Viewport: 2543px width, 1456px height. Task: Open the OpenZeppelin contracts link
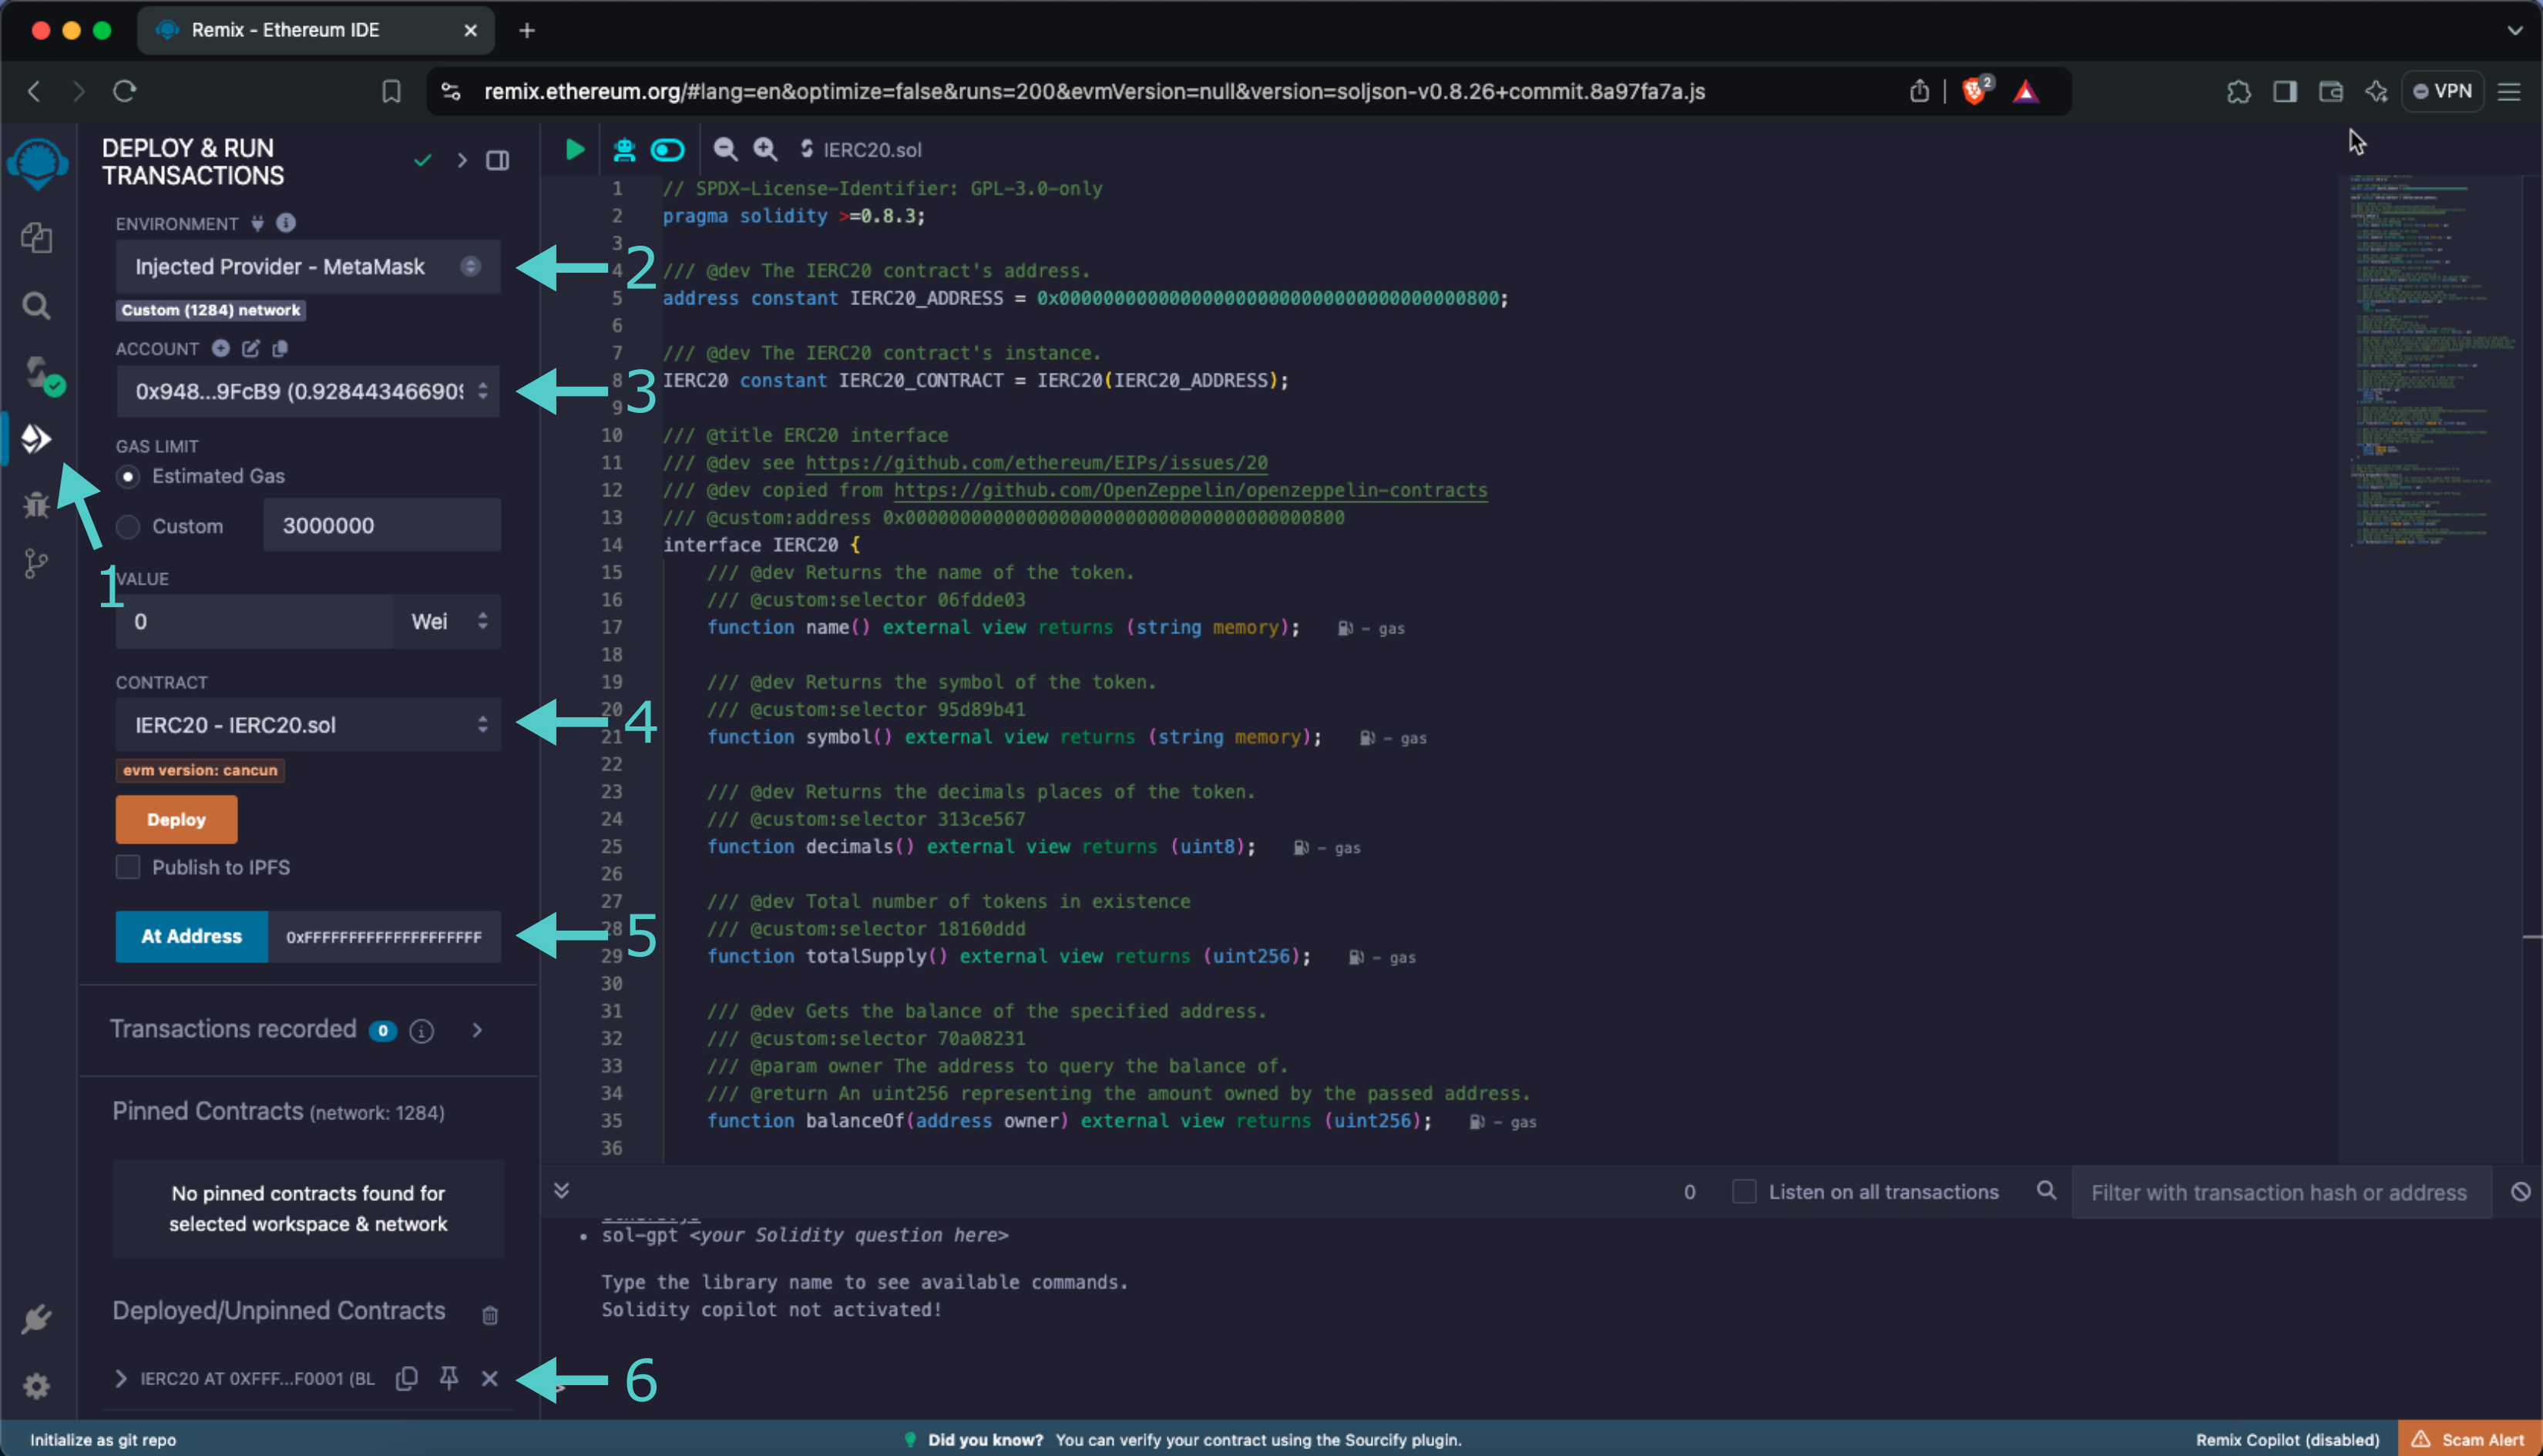click(x=1190, y=490)
